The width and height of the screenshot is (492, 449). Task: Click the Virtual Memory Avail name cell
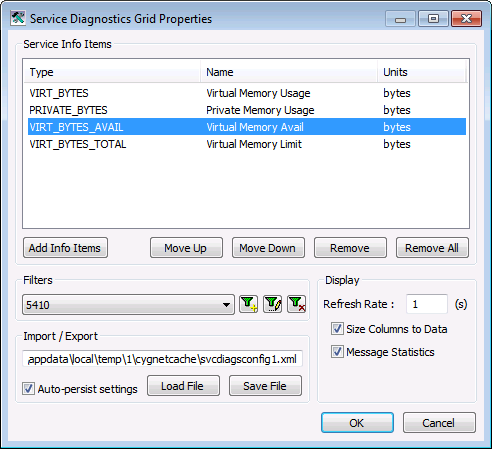(x=255, y=127)
